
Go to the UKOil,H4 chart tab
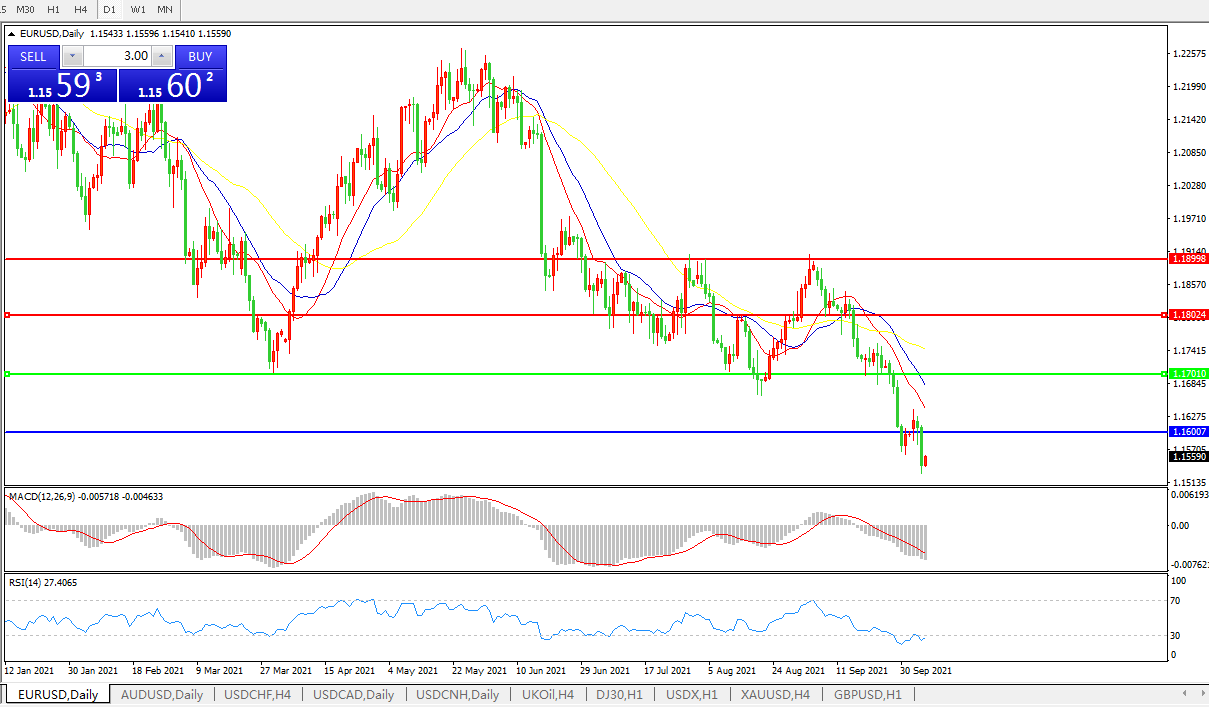[547, 694]
